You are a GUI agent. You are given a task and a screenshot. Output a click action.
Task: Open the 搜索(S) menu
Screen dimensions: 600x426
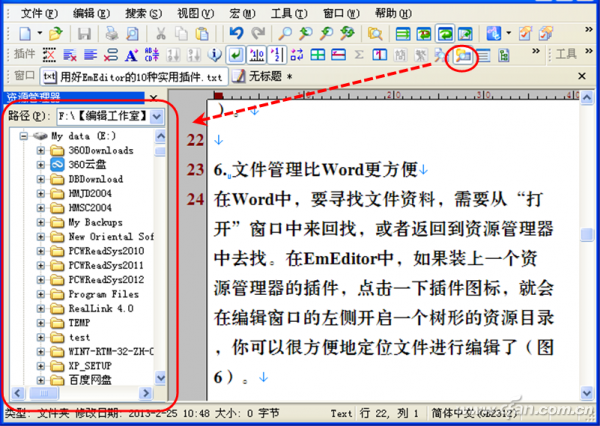click(143, 13)
